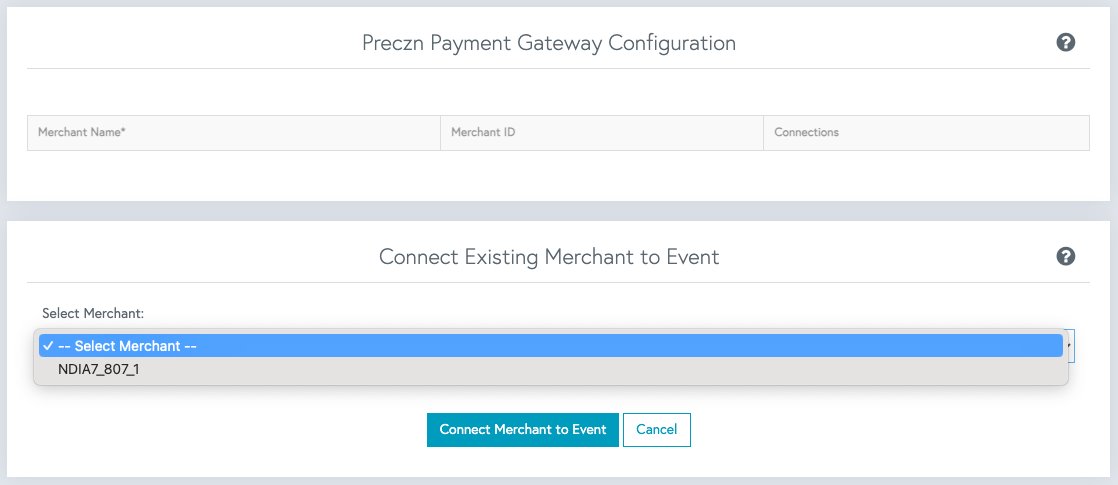
Task: Click the Connect Existing Merchant to Event heading
Action: [548, 257]
